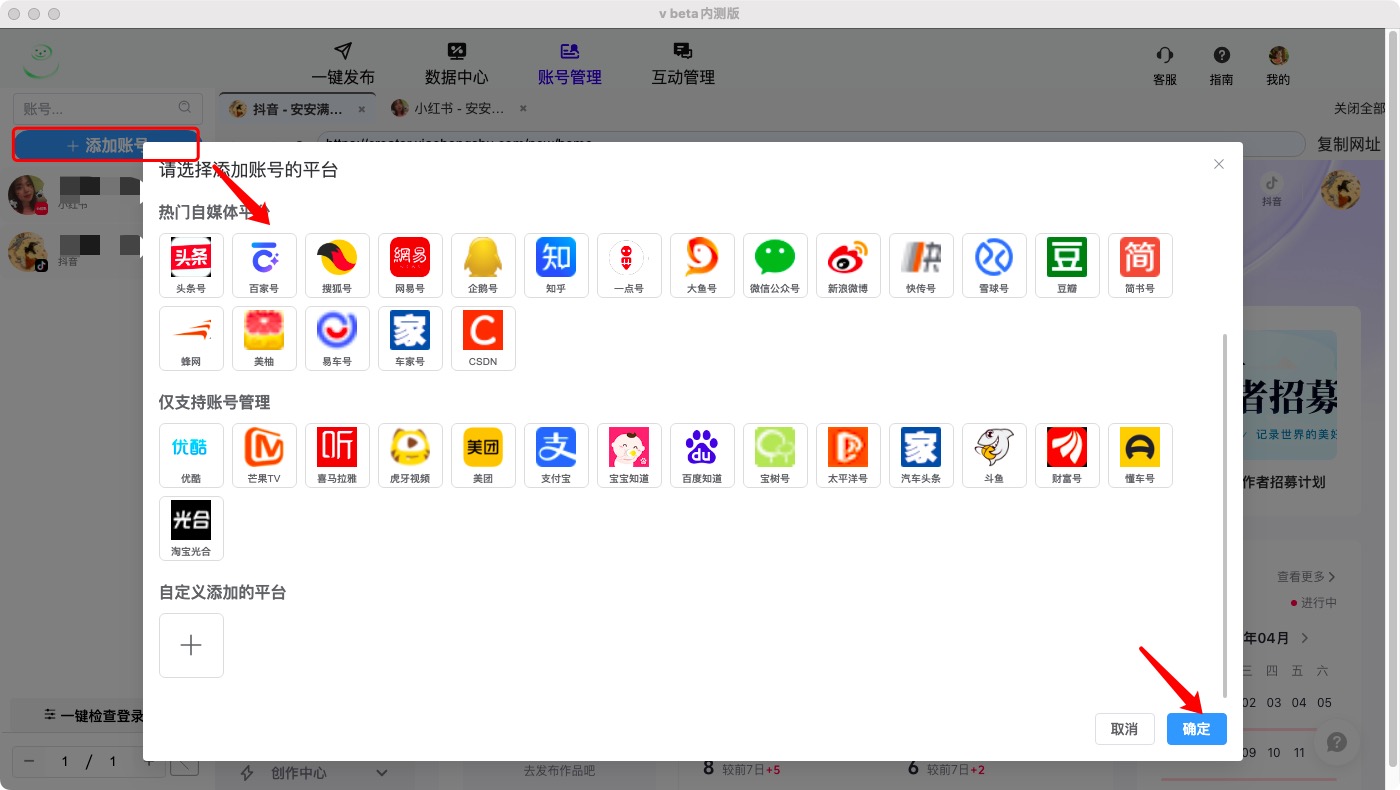The height and width of the screenshot is (790, 1400).
Task: Select the 财富号 platform icon
Action: click(1067, 455)
